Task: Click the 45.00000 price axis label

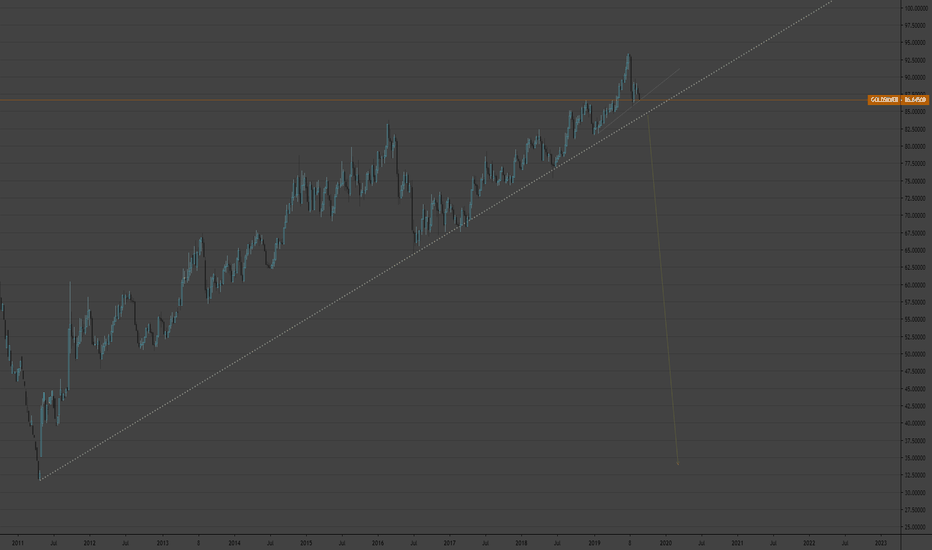Action: click(915, 389)
